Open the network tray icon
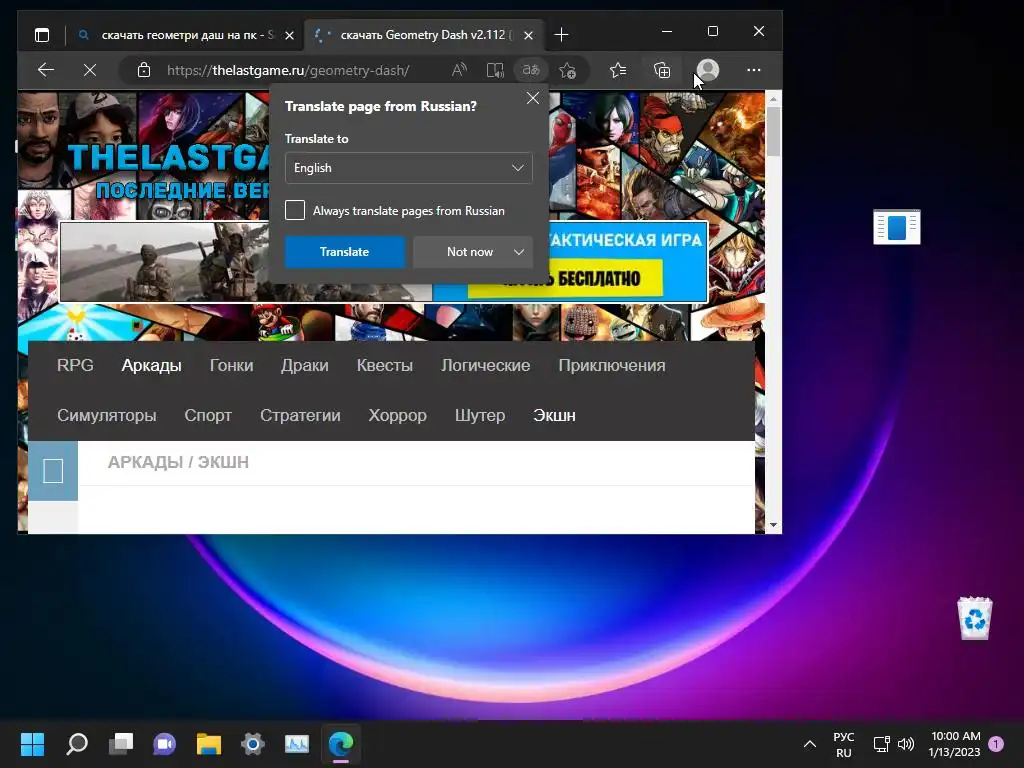The image size is (1024, 768). (x=881, y=744)
